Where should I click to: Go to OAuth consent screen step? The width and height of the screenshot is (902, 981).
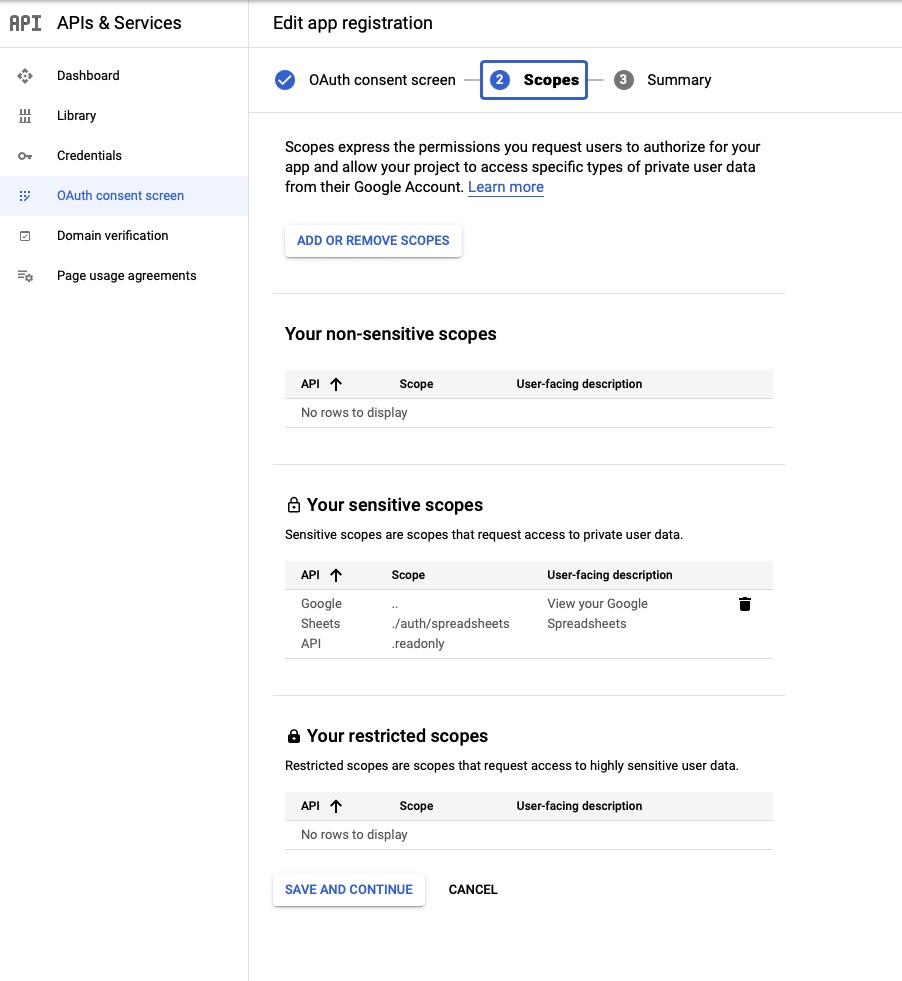[x=366, y=80]
